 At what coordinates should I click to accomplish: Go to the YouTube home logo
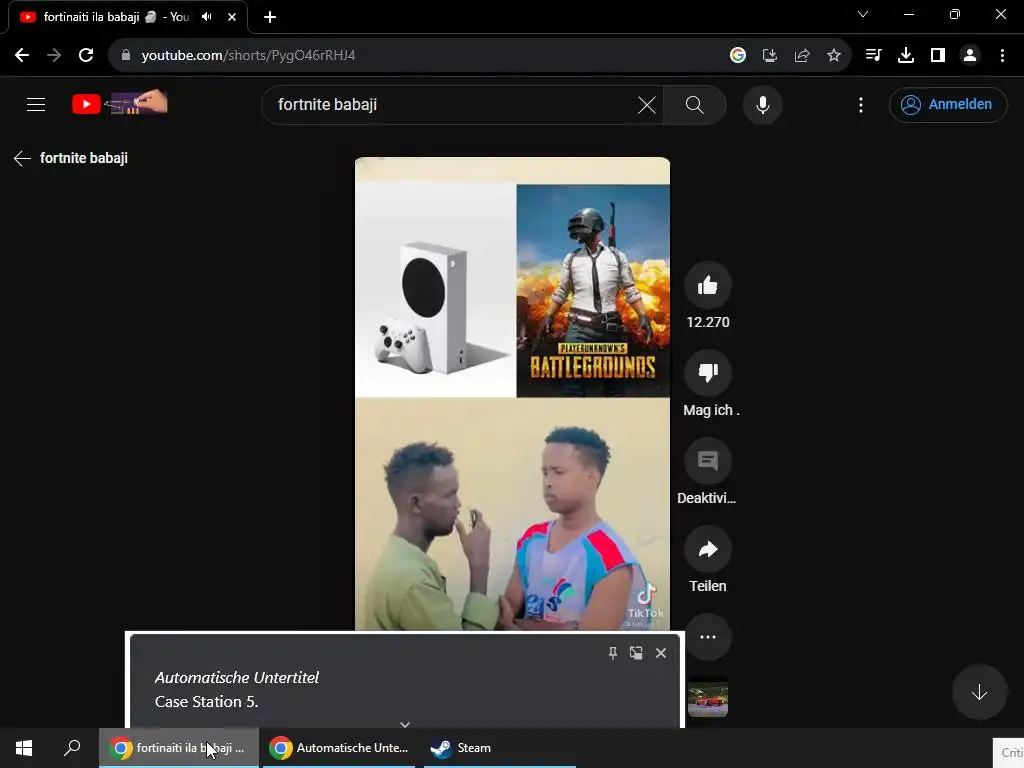120,103
